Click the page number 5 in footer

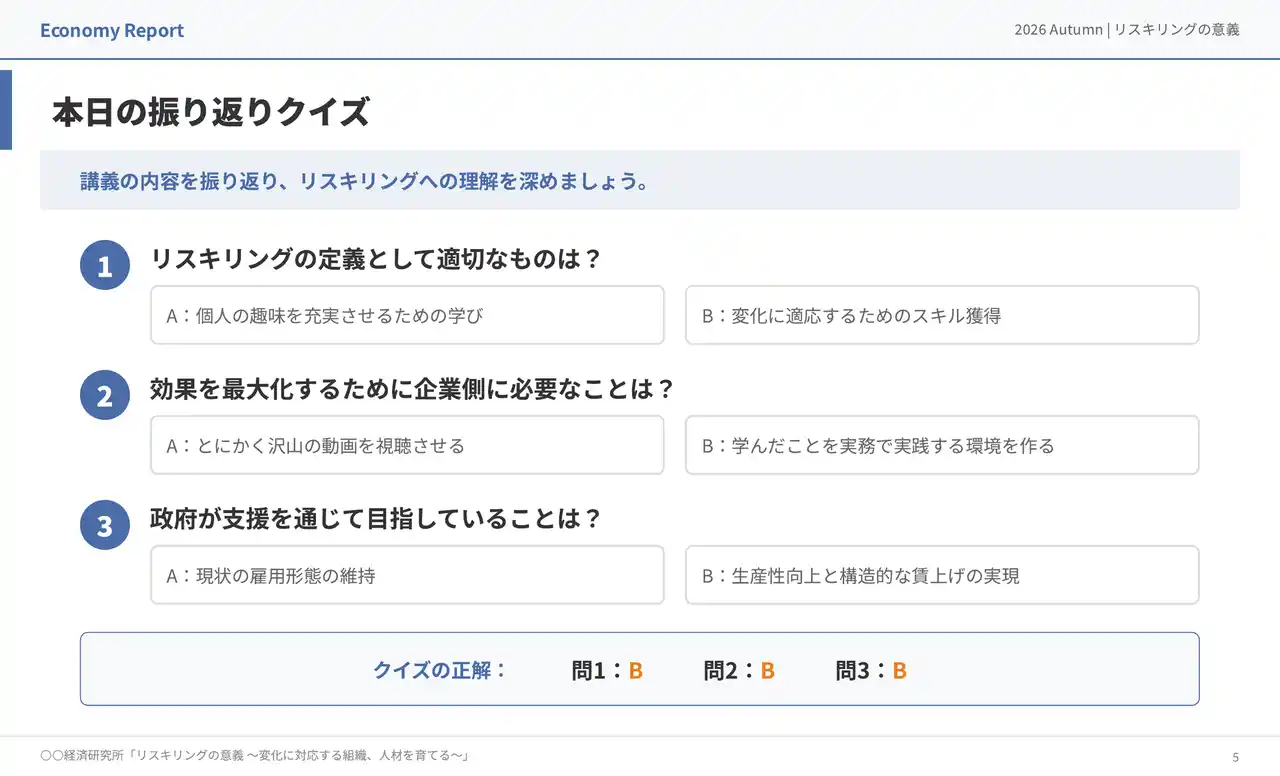[1235, 757]
